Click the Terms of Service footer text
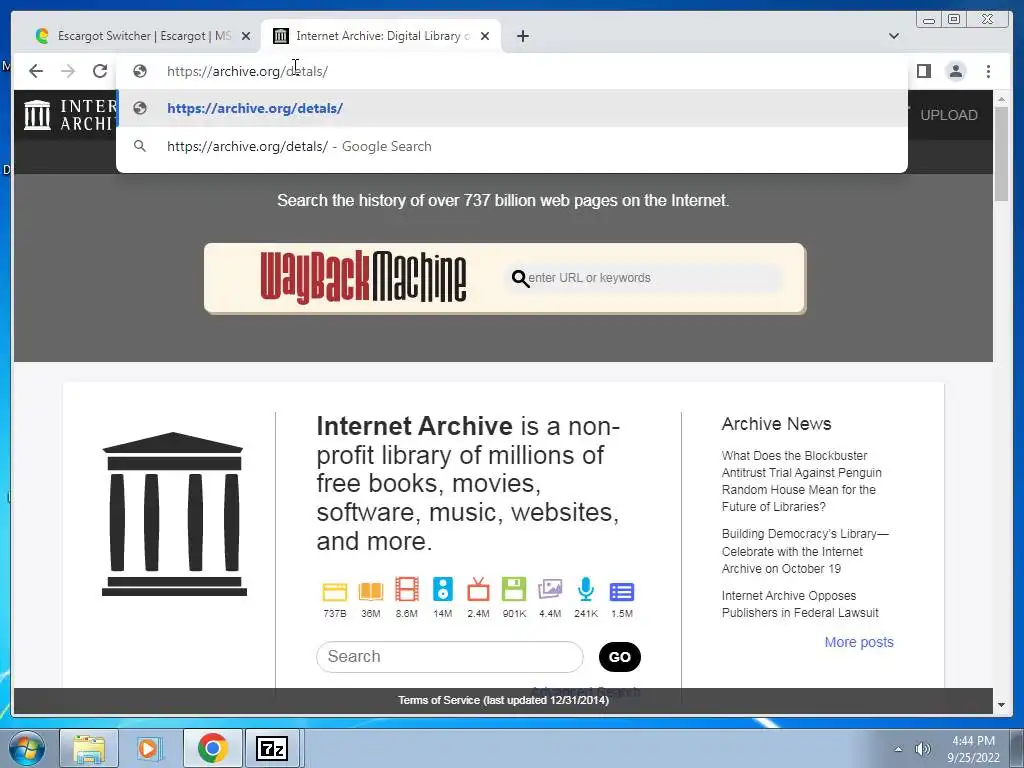The image size is (1024, 768). coord(503,700)
